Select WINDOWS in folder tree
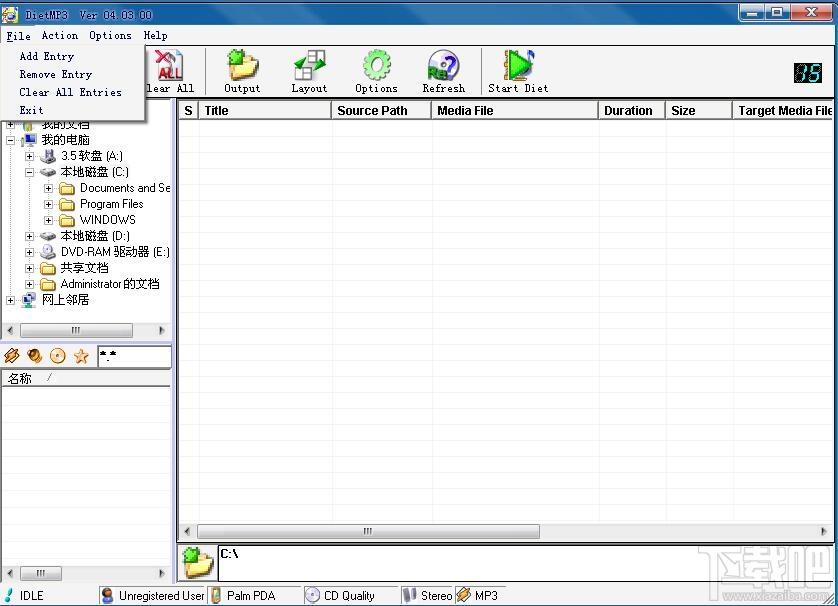This screenshot has height=606, width=838. click(x=107, y=220)
